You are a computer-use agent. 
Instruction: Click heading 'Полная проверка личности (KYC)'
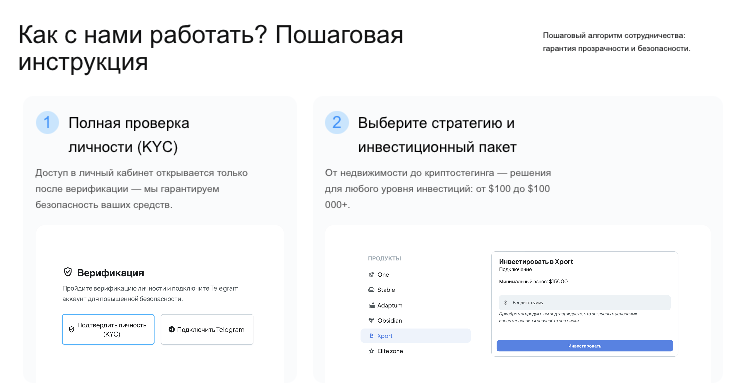click(129, 135)
